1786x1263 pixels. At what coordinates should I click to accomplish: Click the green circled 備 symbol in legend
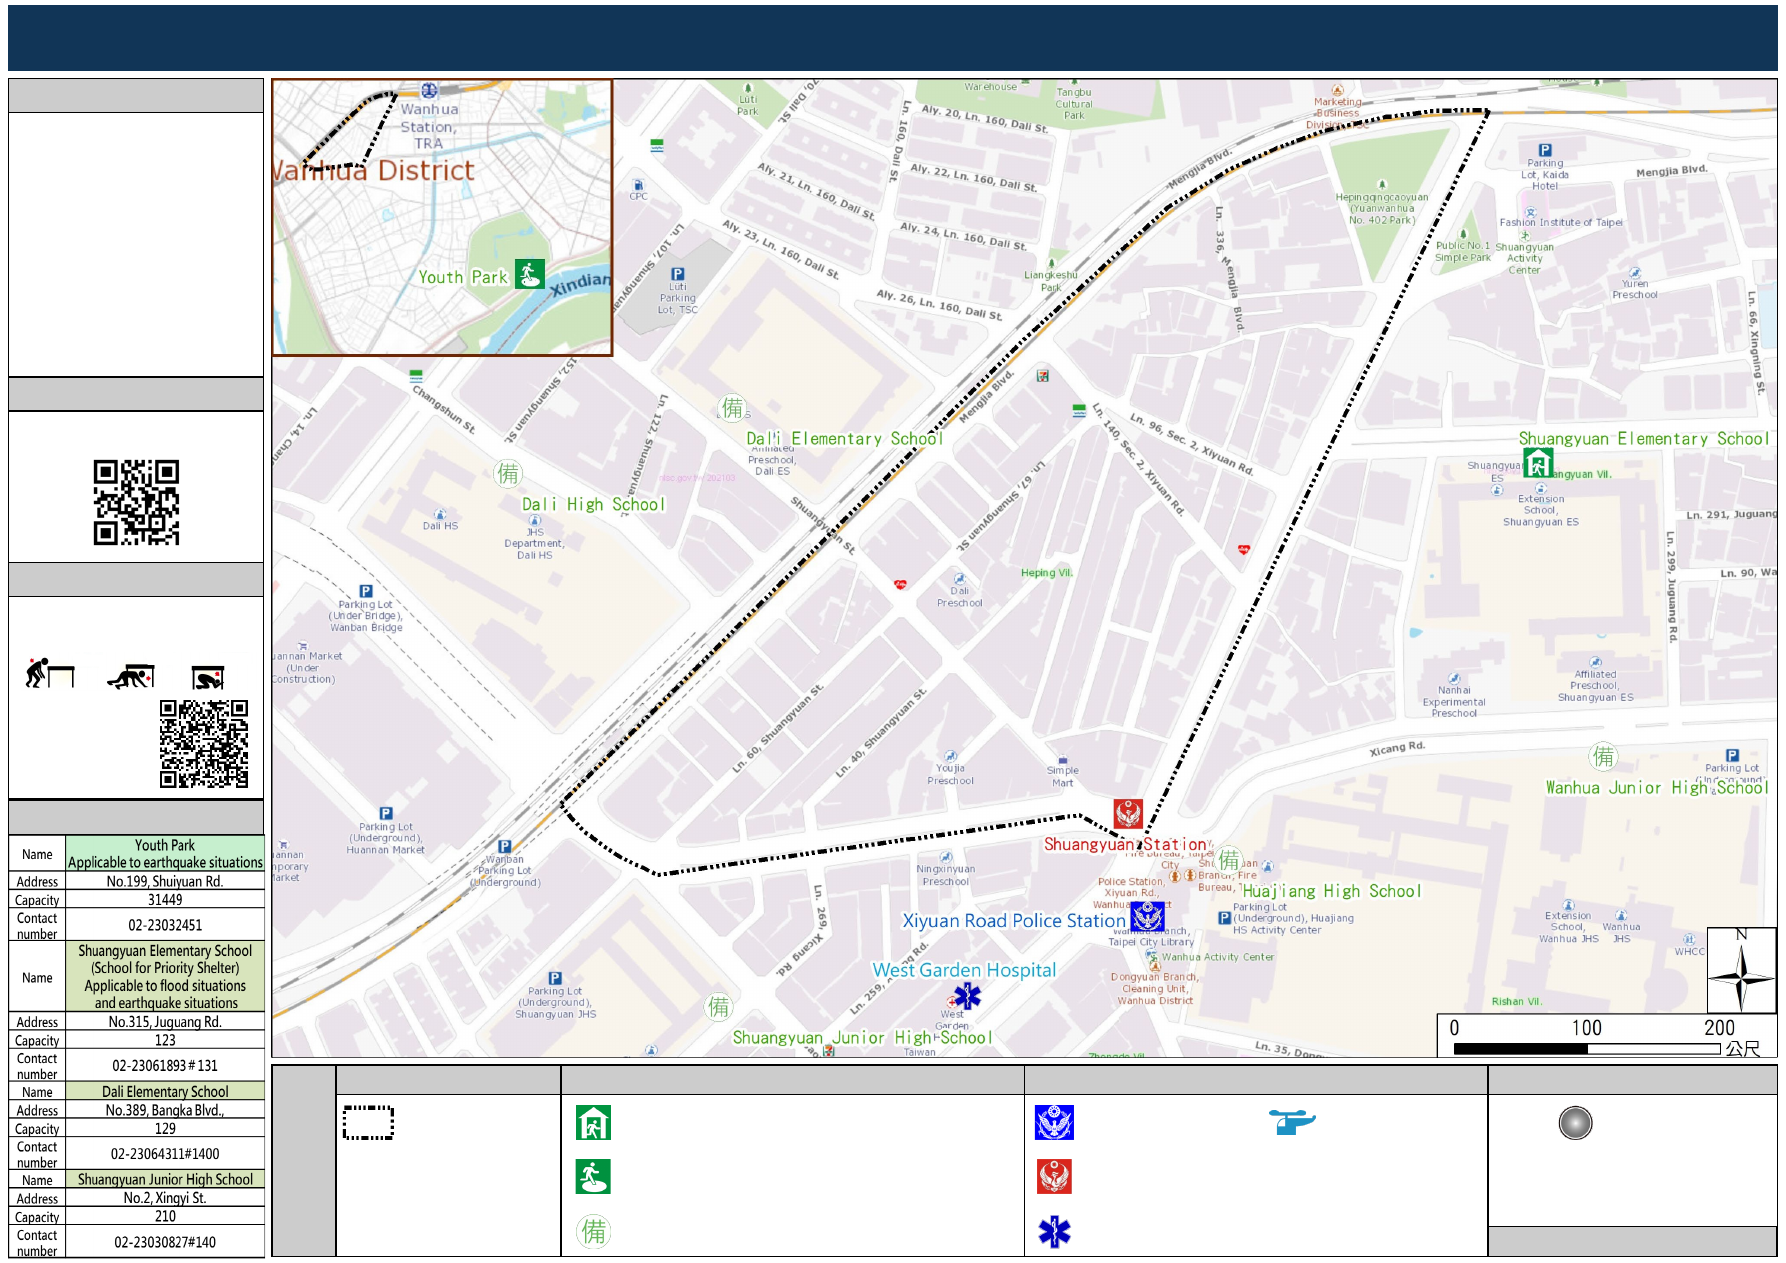click(x=593, y=1231)
